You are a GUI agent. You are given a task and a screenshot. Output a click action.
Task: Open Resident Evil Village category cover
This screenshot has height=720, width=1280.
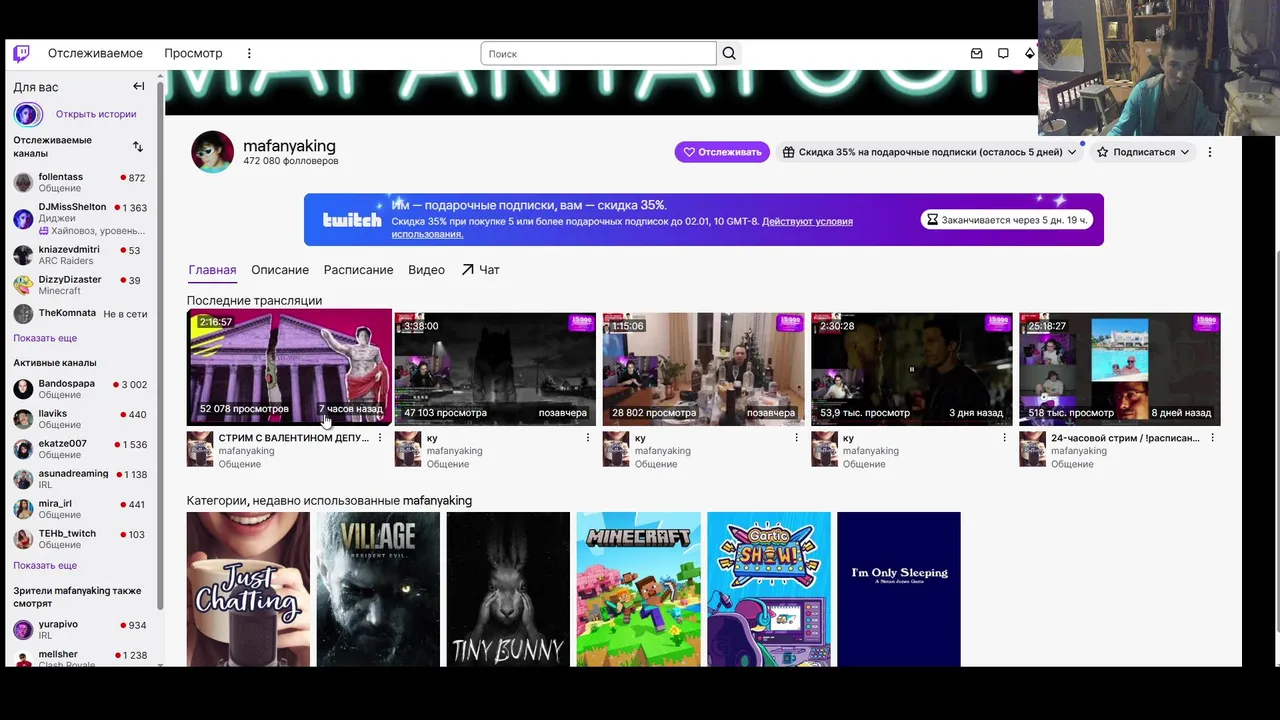tap(378, 589)
